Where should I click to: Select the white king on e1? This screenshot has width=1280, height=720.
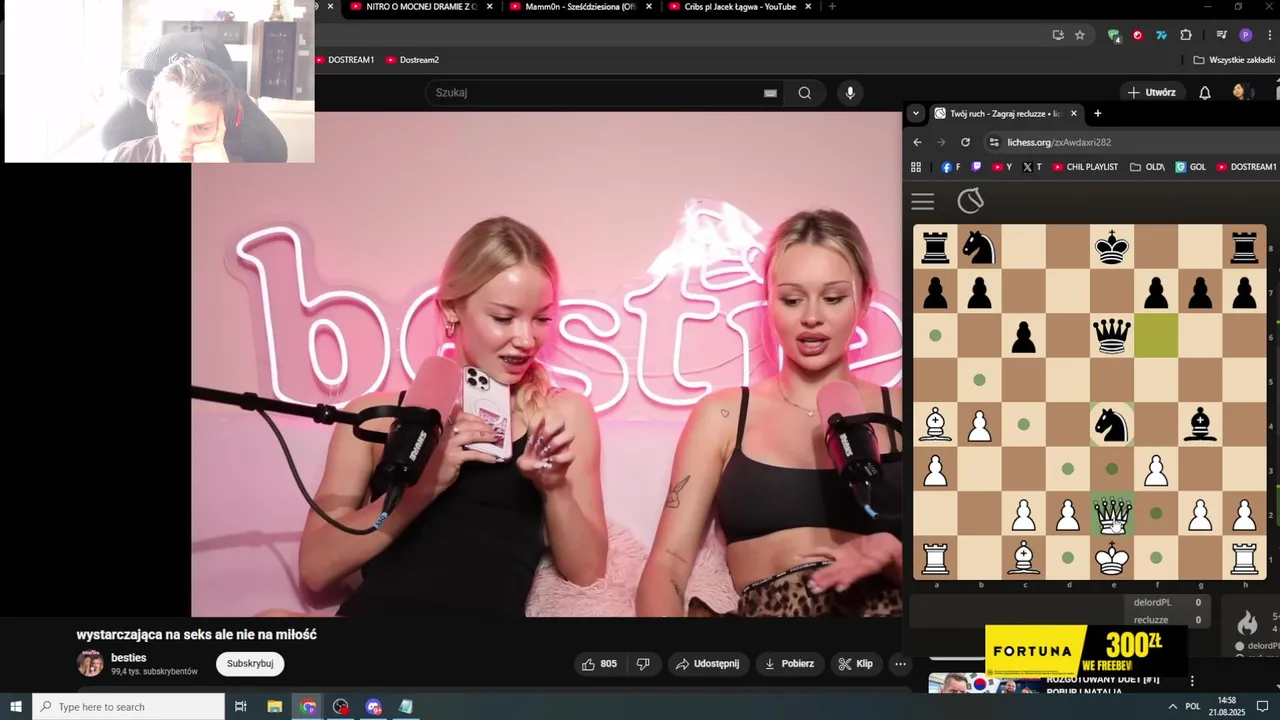[1111, 557]
